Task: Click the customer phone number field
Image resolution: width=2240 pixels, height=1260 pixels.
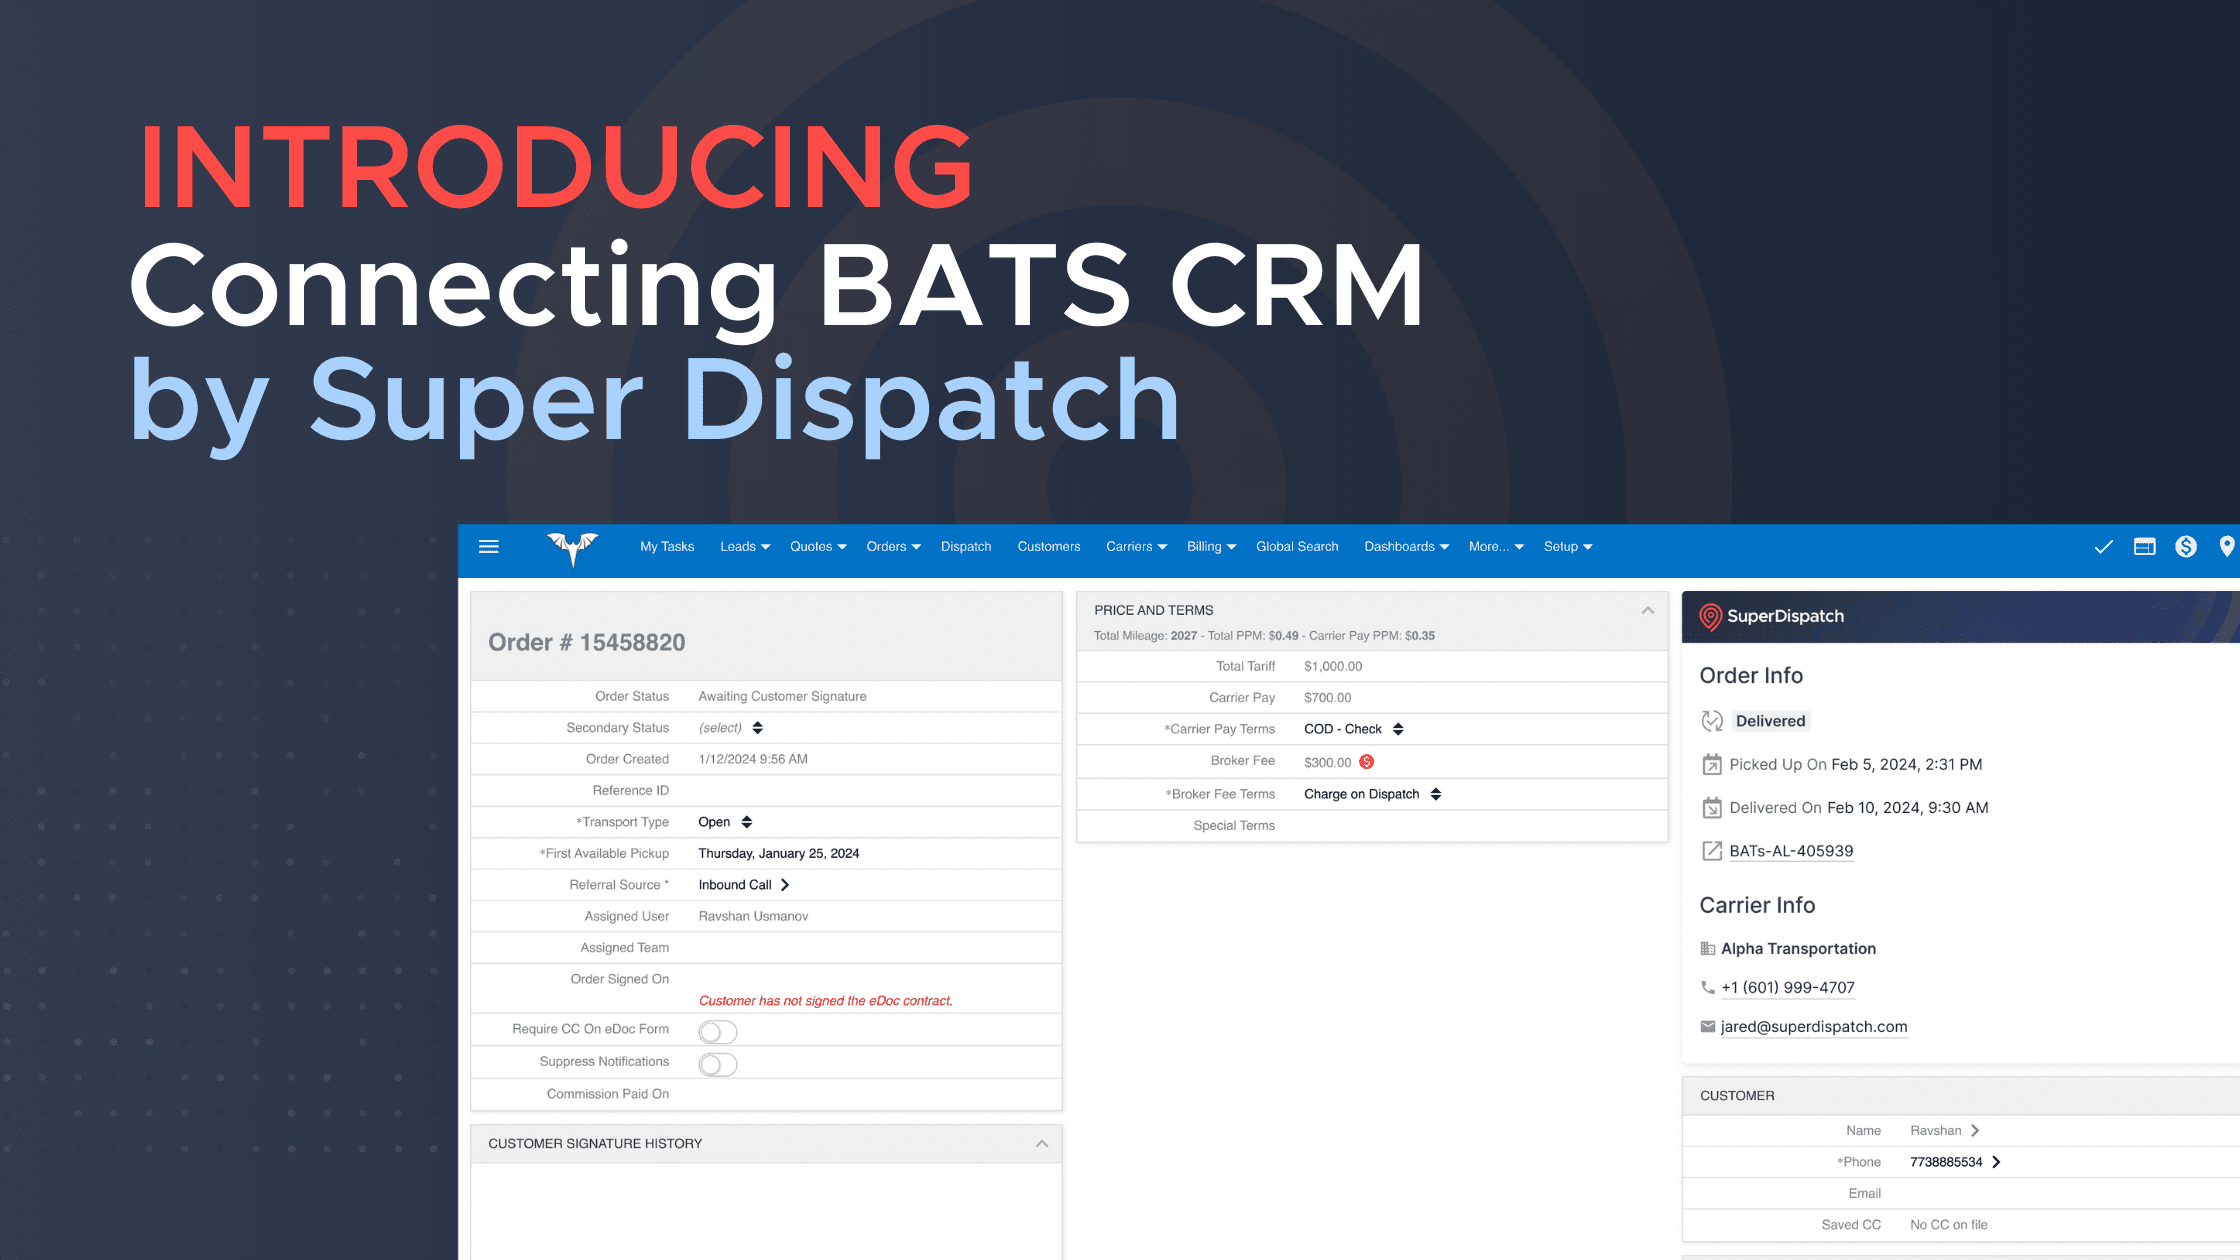Action: 1946,1162
